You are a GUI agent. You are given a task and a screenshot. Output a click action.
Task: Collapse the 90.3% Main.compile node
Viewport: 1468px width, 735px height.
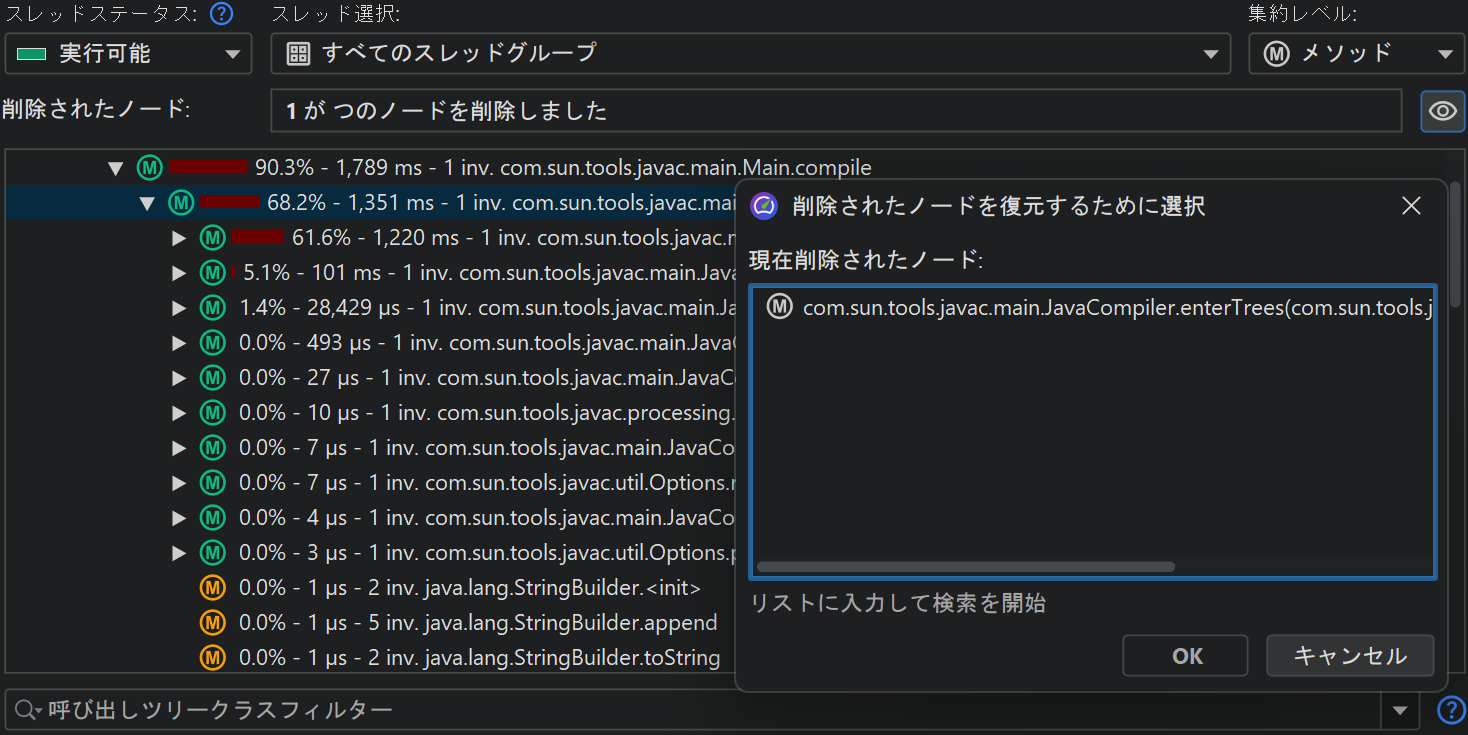click(116, 168)
